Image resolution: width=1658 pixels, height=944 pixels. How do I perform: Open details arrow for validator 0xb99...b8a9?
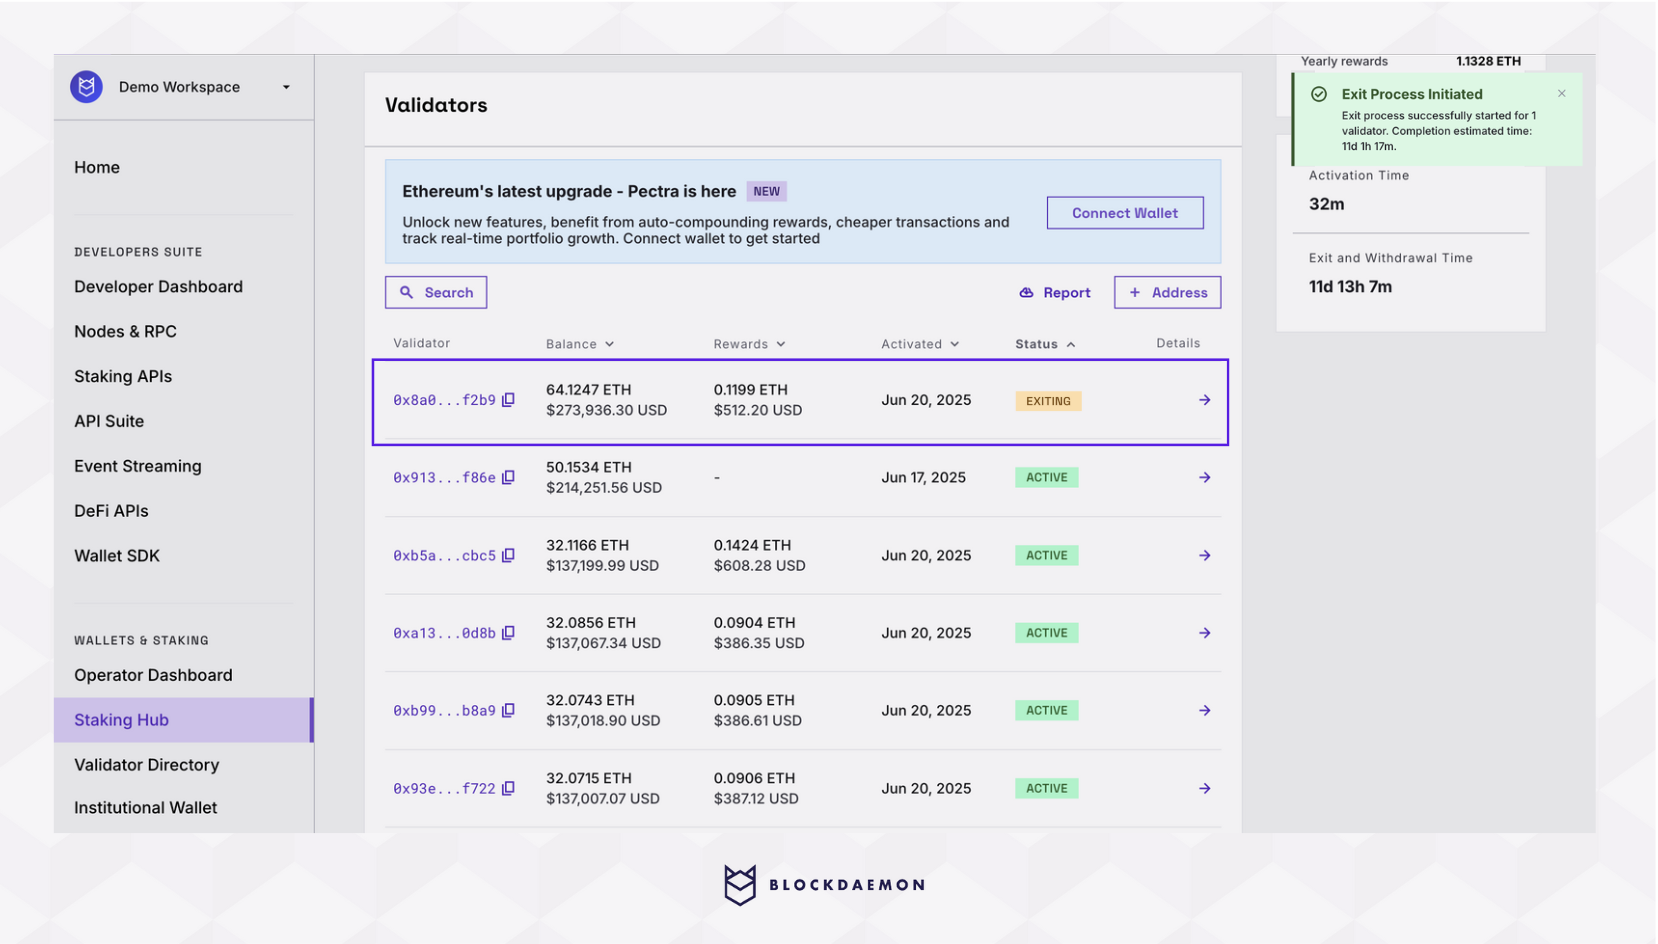1205,711
